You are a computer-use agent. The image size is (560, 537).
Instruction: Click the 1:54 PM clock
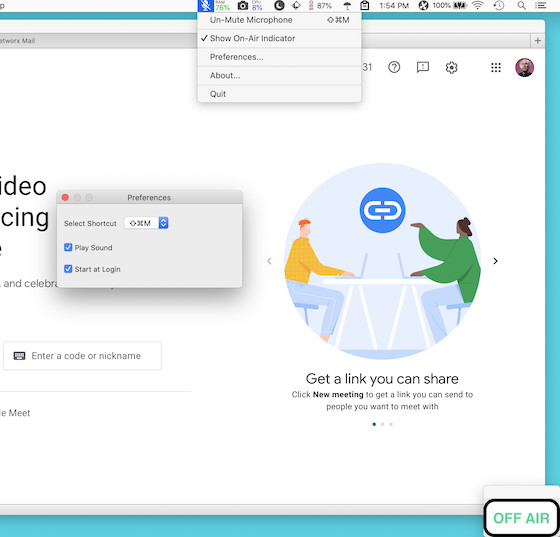point(394,6)
